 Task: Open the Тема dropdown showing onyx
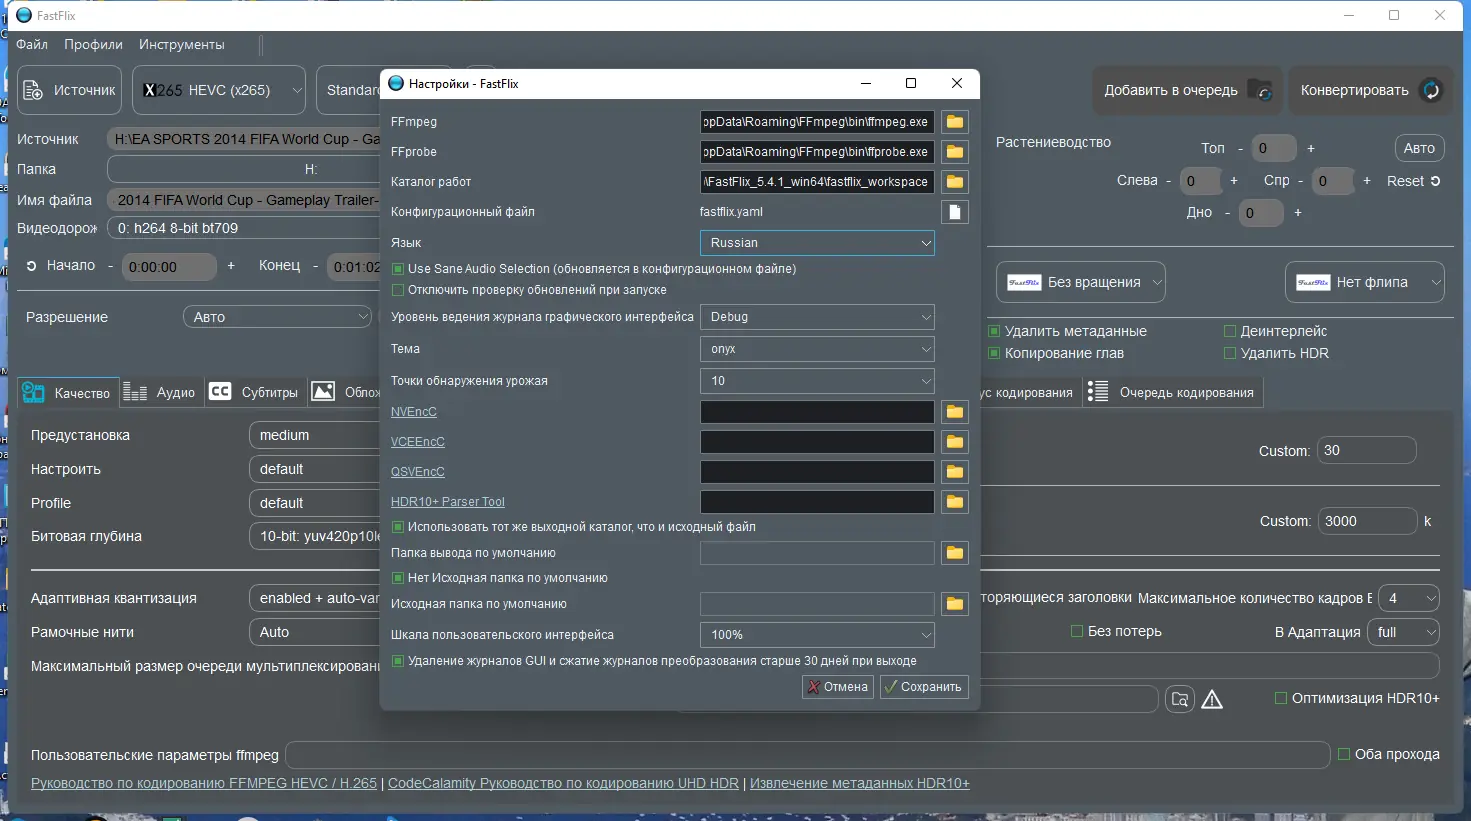[817, 349]
